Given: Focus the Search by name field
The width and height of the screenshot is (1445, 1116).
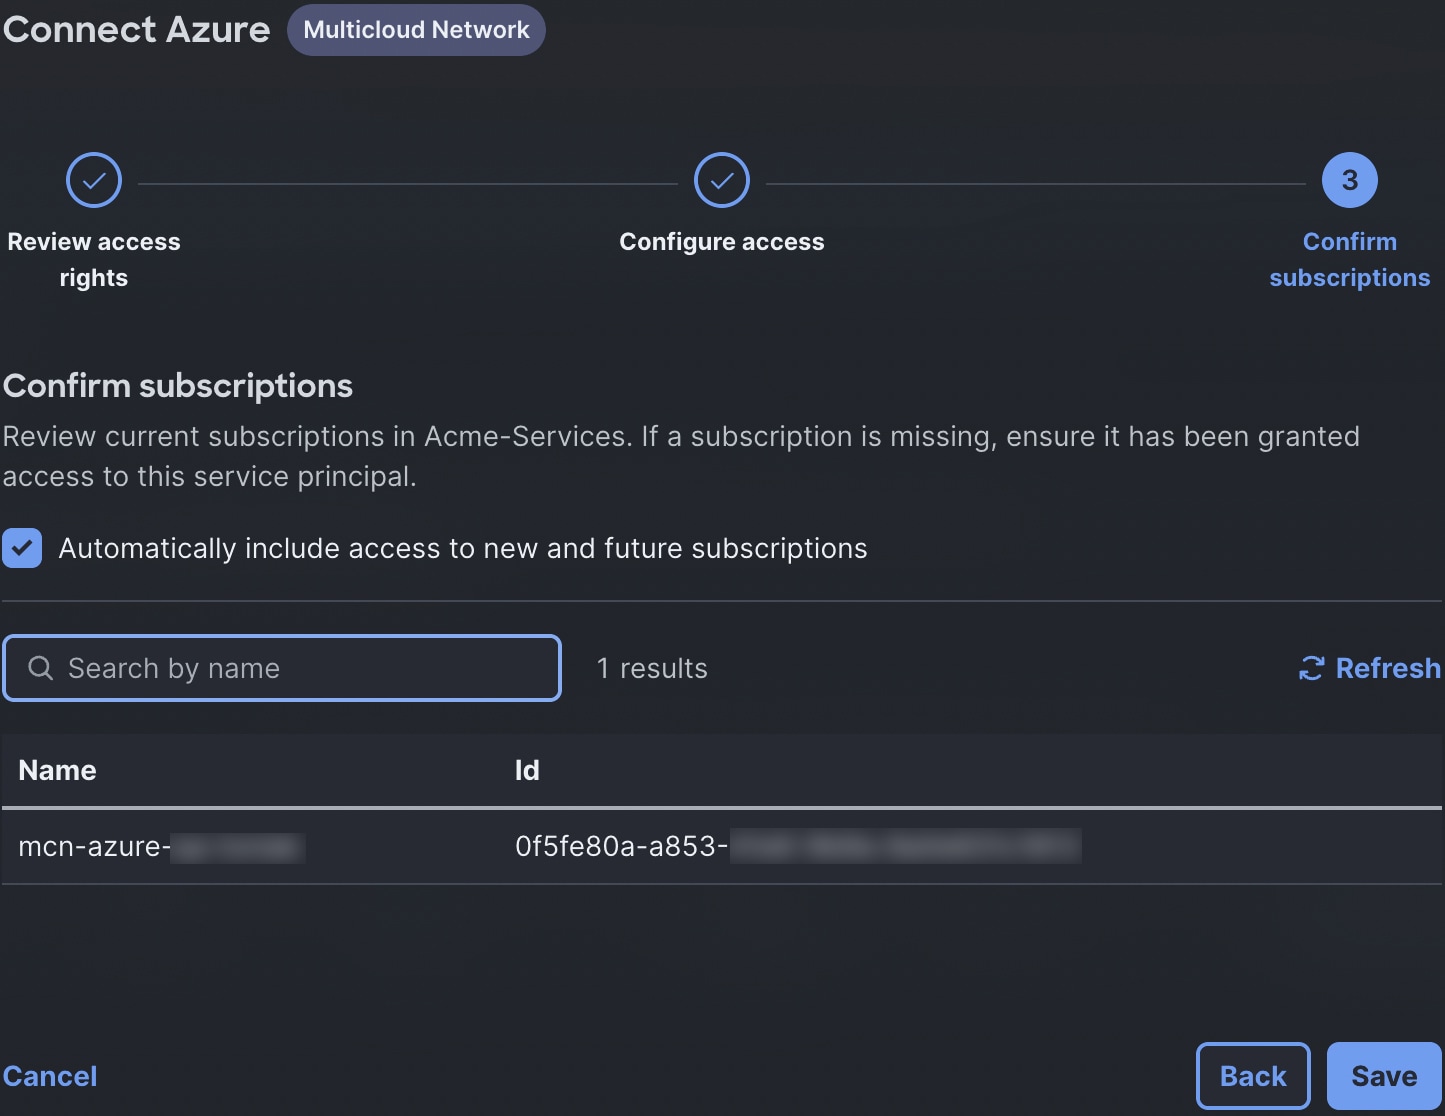Looking at the screenshot, I should 282,668.
